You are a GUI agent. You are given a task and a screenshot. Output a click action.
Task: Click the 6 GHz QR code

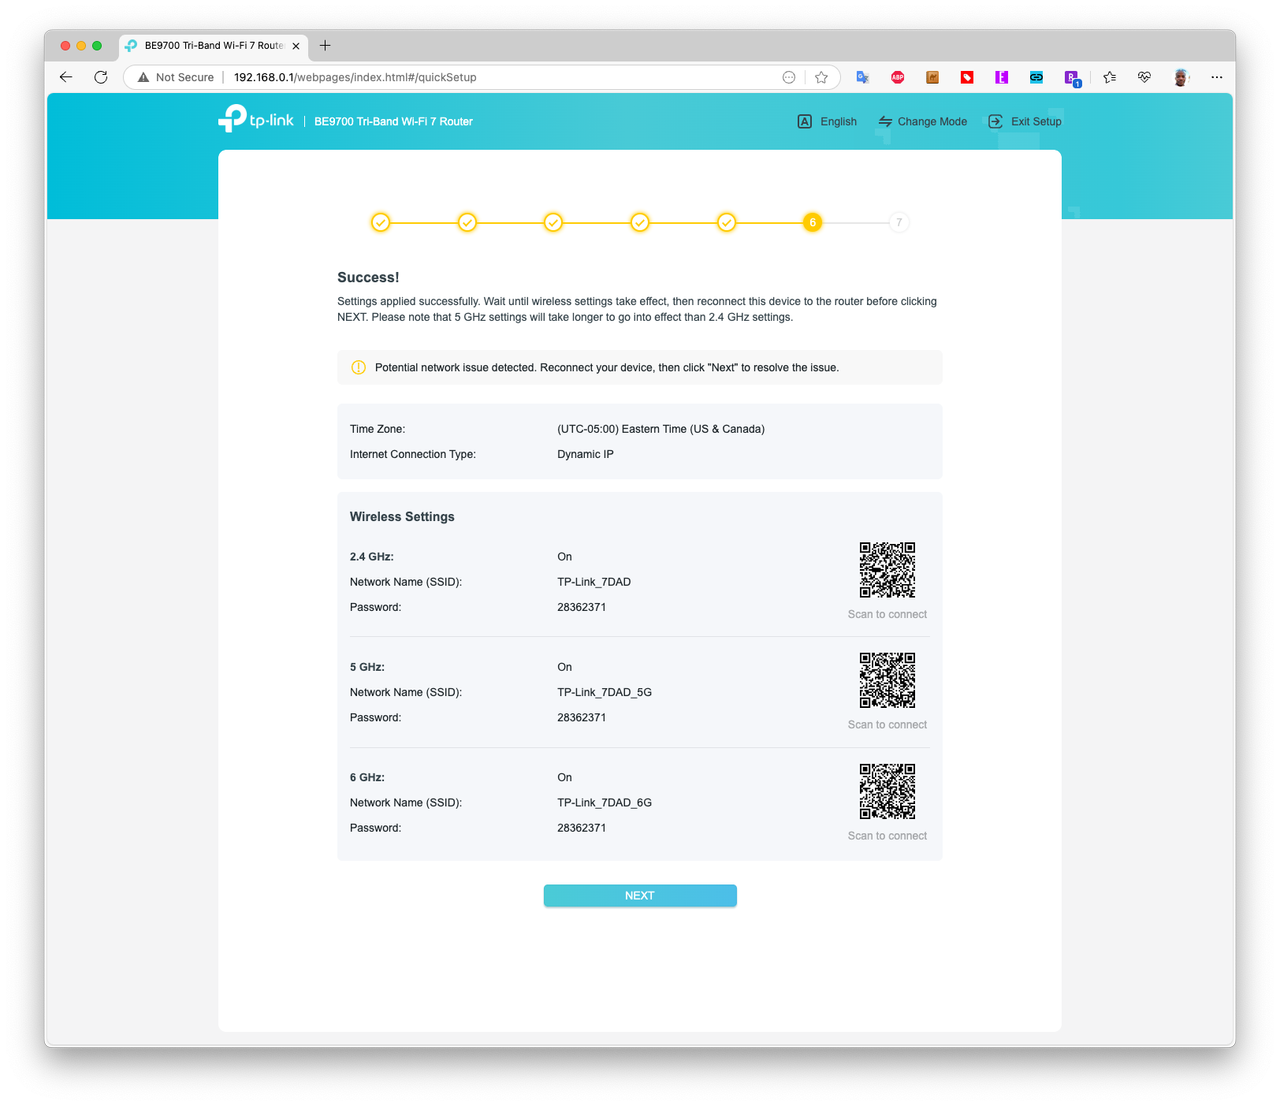coord(887,791)
